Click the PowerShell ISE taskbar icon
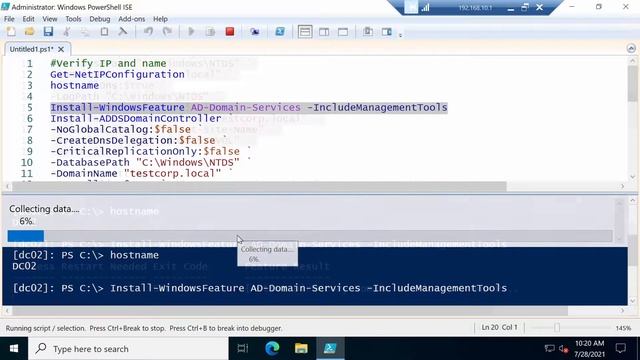Viewport: 640px width, 360px height. coord(330,349)
